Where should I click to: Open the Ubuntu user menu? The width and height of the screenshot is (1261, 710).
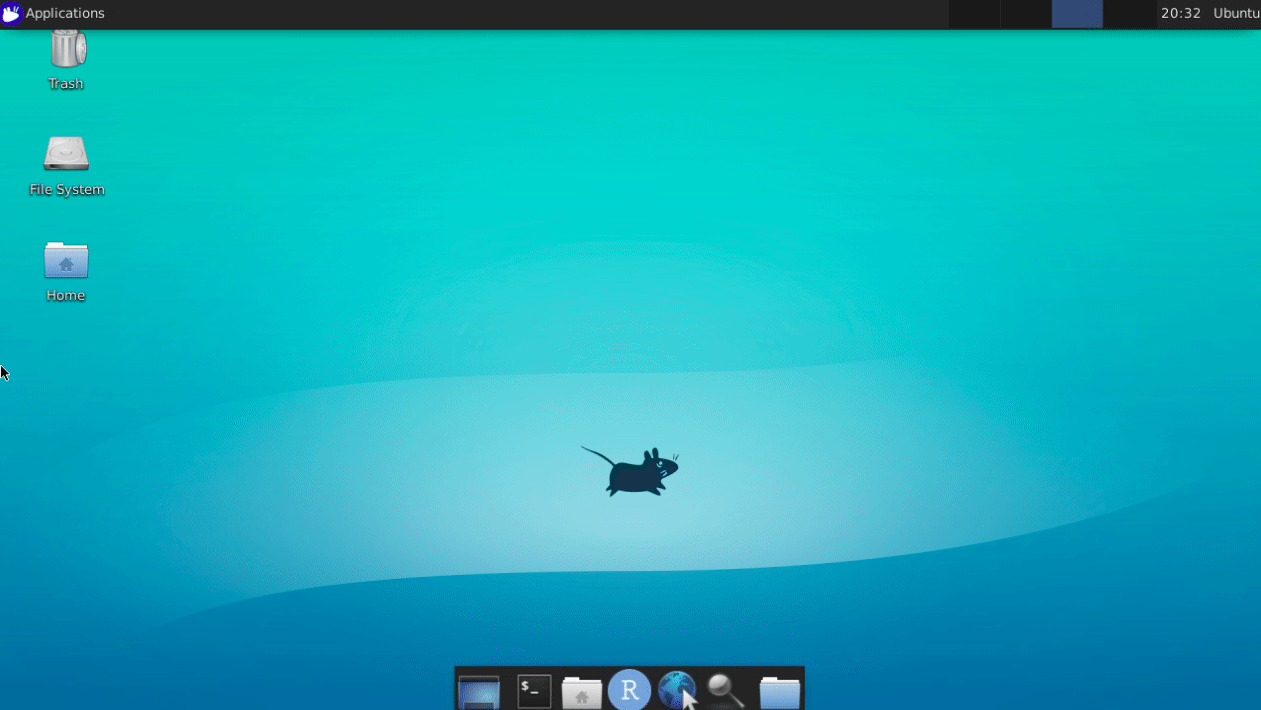click(x=1235, y=14)
